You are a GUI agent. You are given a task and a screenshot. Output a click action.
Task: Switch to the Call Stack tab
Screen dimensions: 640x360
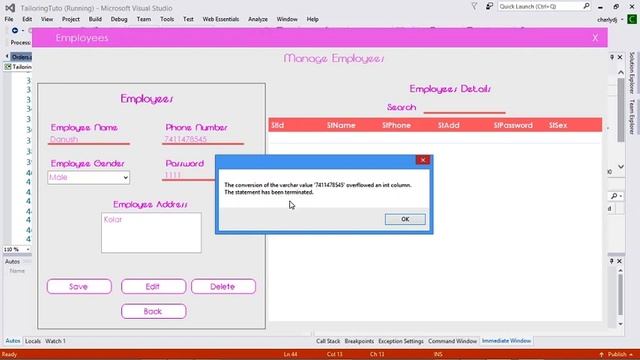pos(328,341)
